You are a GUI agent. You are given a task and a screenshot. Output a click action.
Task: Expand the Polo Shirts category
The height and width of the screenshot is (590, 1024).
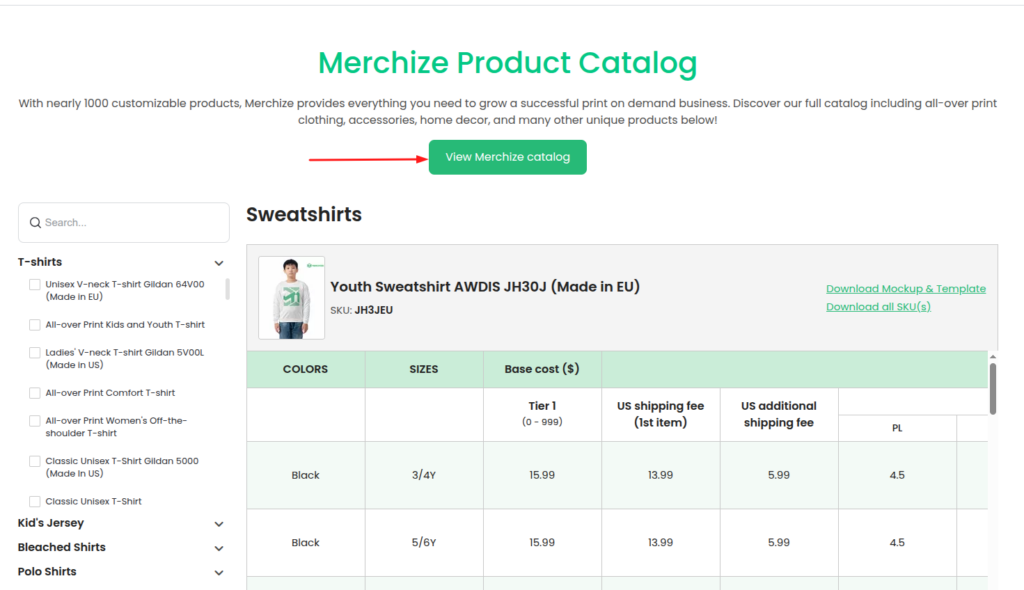point(219,572)
